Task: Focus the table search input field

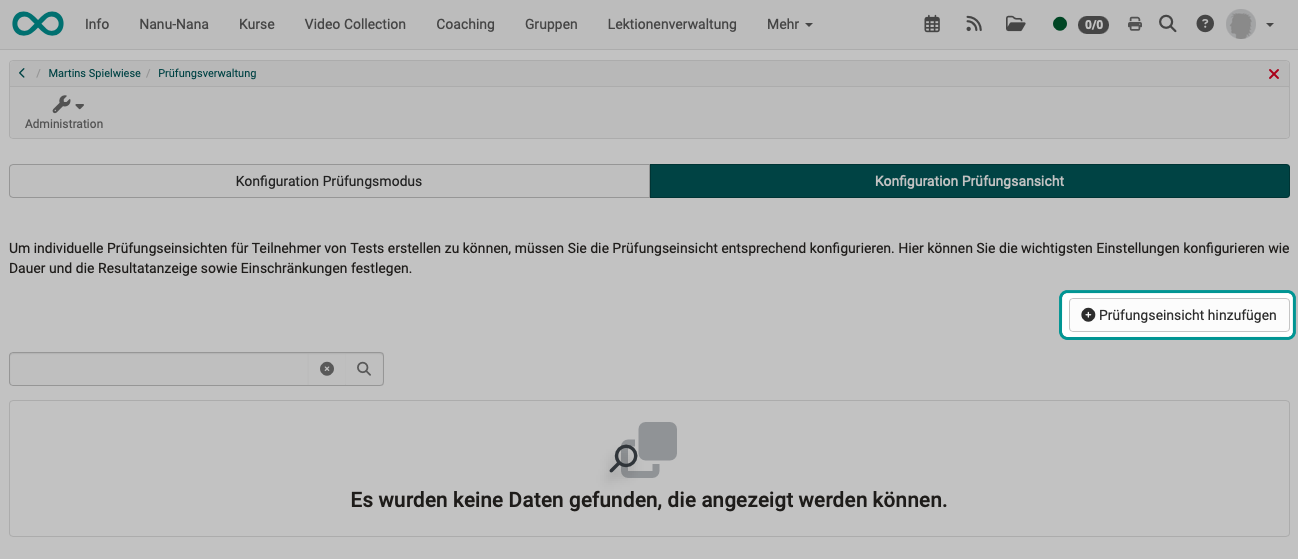Action: pos(160,369)
